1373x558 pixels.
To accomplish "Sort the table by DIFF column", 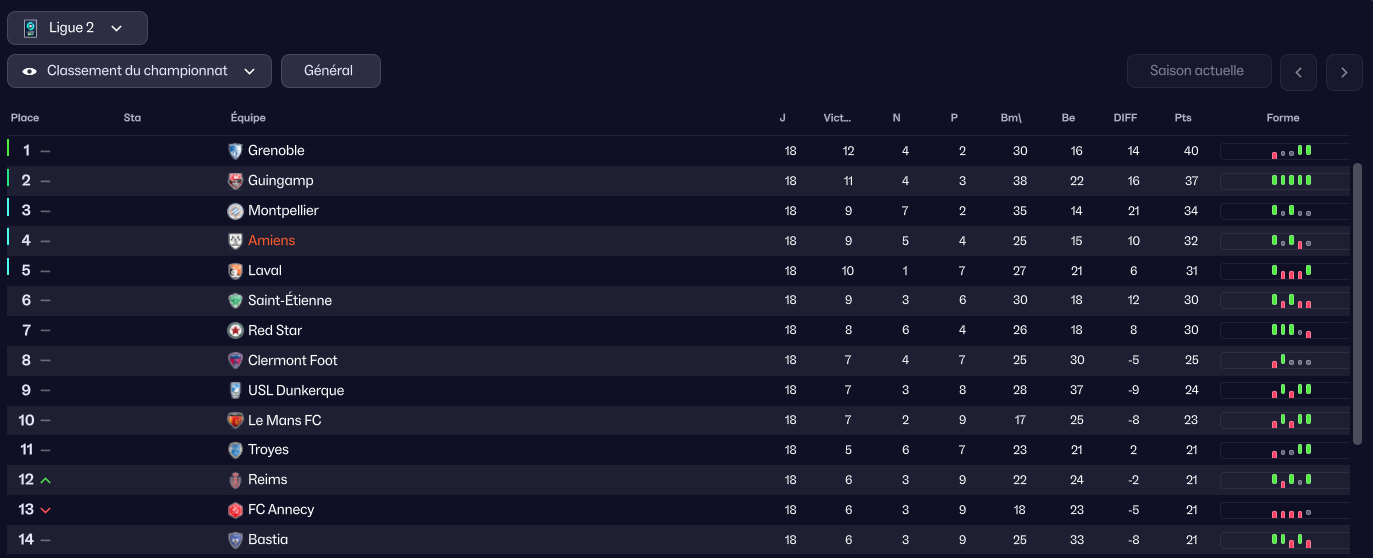I will (x=1125, y=118).
